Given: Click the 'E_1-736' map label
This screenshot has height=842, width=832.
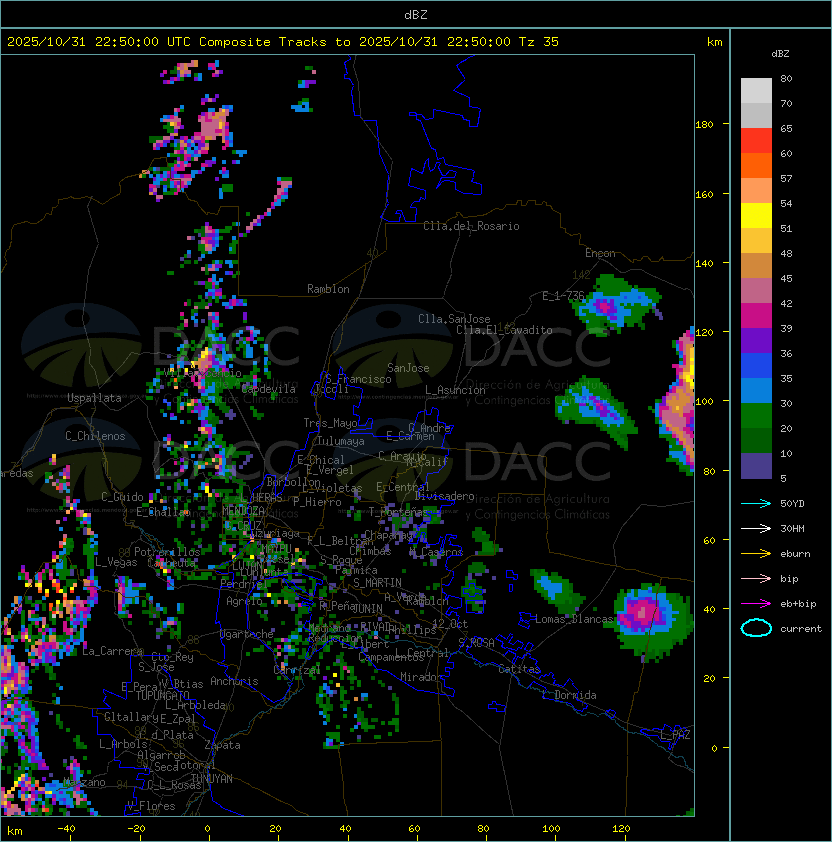Looking at the screenshot, I should (x=563, y=296).
